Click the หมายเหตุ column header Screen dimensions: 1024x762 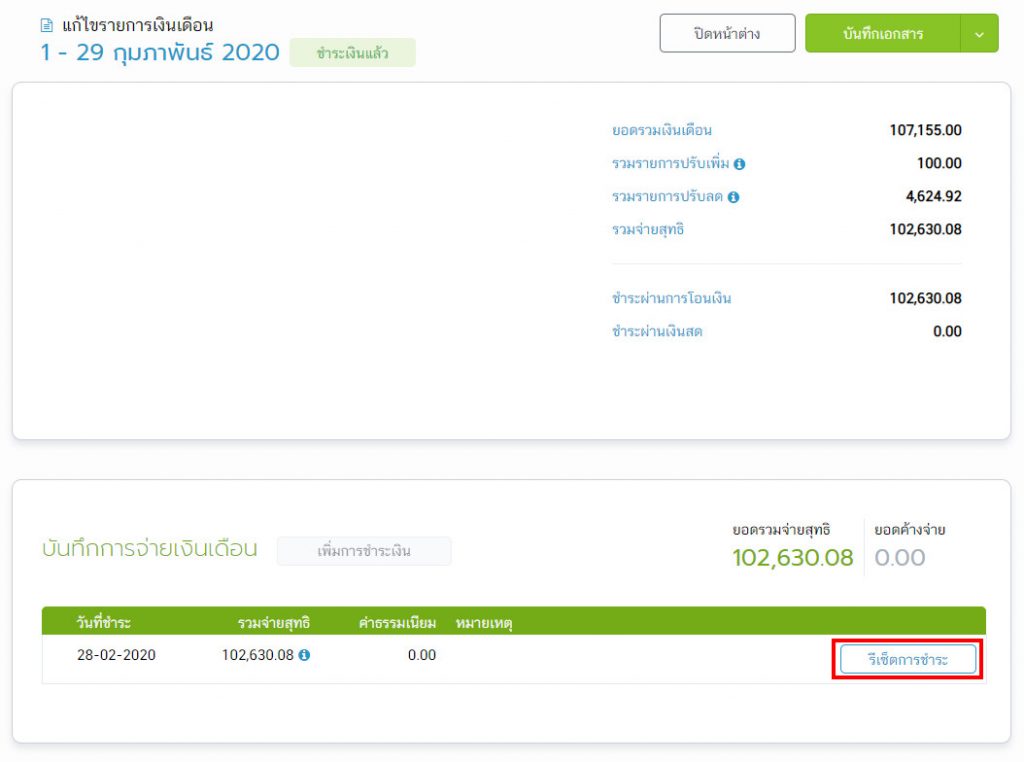484,623
